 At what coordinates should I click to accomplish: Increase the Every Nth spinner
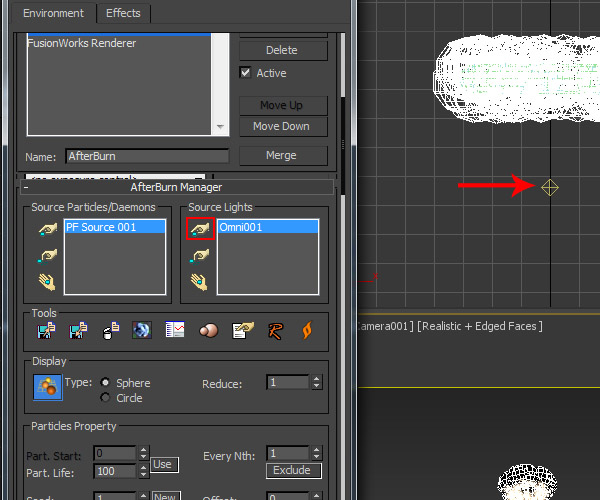click(316, 450)
